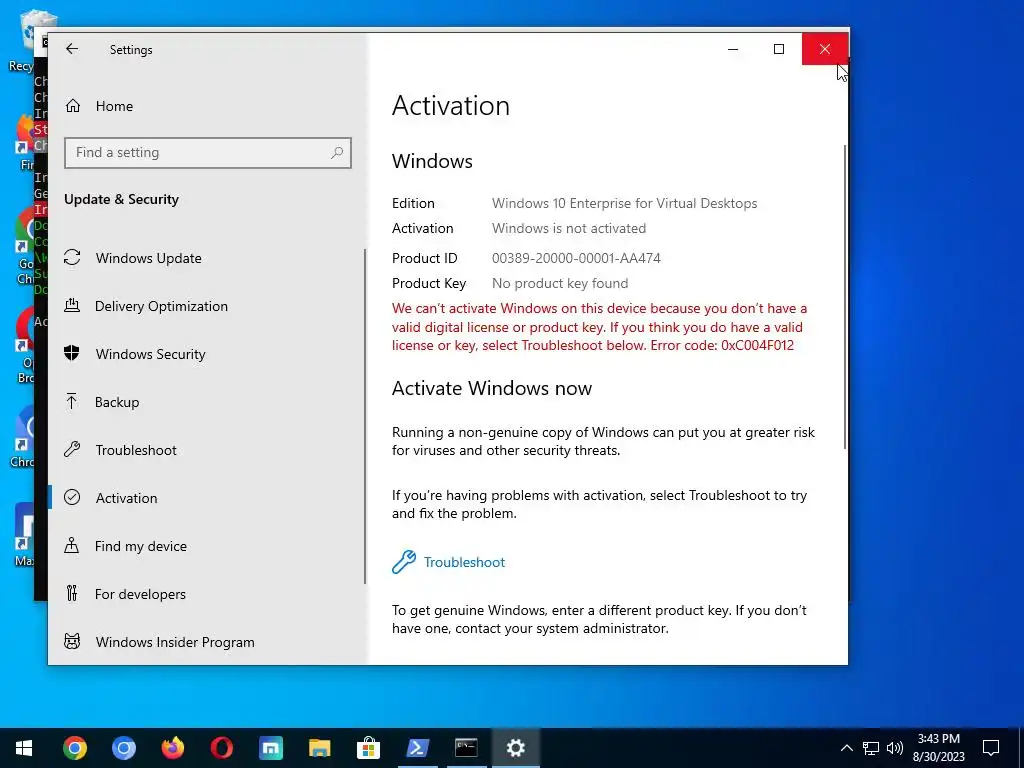Screen dimensions: 1024x768
Task: Minimize the Settings window
Action: (x=733, y=49)
